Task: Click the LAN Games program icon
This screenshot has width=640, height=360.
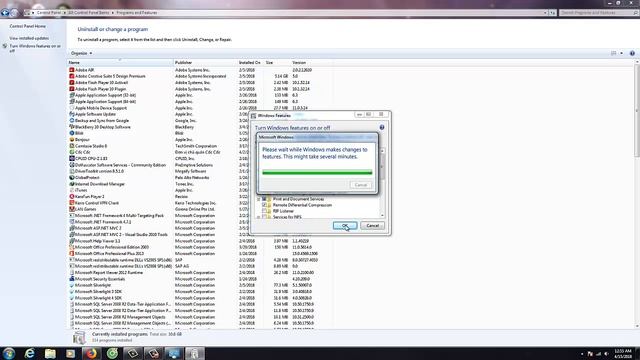Action: point(71,209)
